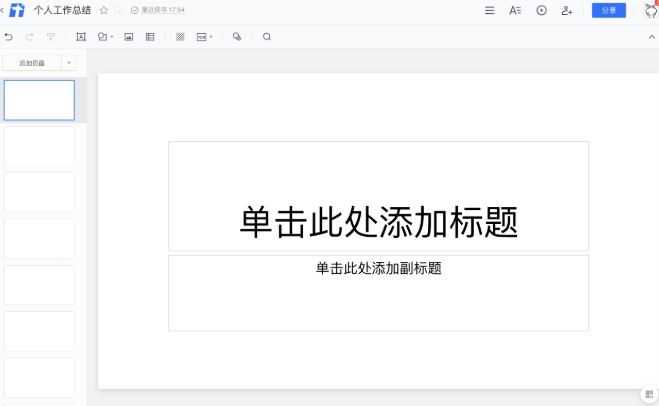Viewport: 659px width, 406px height.
Task: Insert a text box
Action: tap(81, 37)
